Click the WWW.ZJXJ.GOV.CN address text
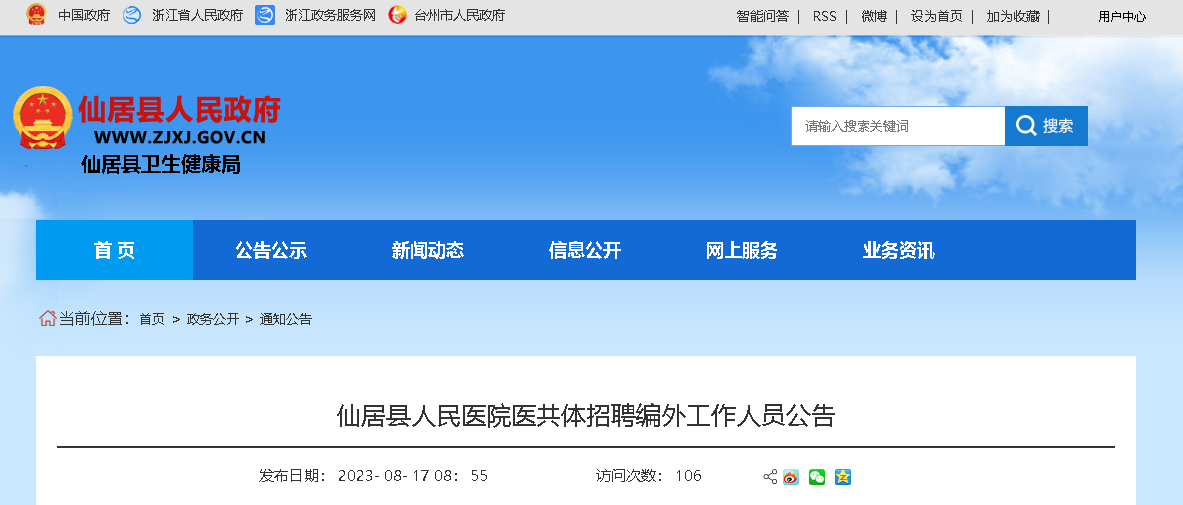This screenshot has width=1183, height=505. [180, 137]
